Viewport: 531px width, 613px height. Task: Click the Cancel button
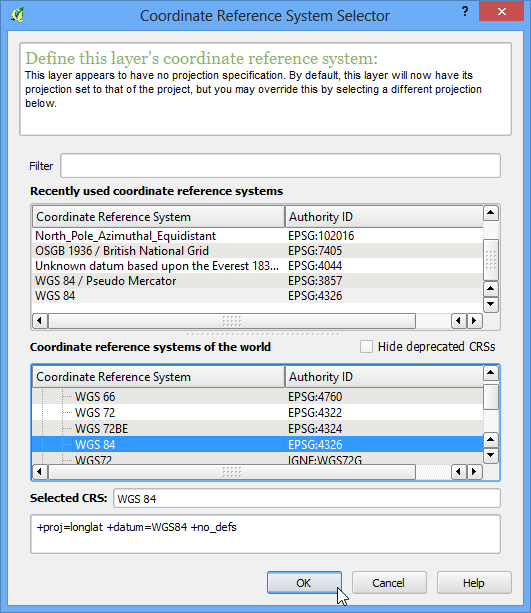click(389, 583)
